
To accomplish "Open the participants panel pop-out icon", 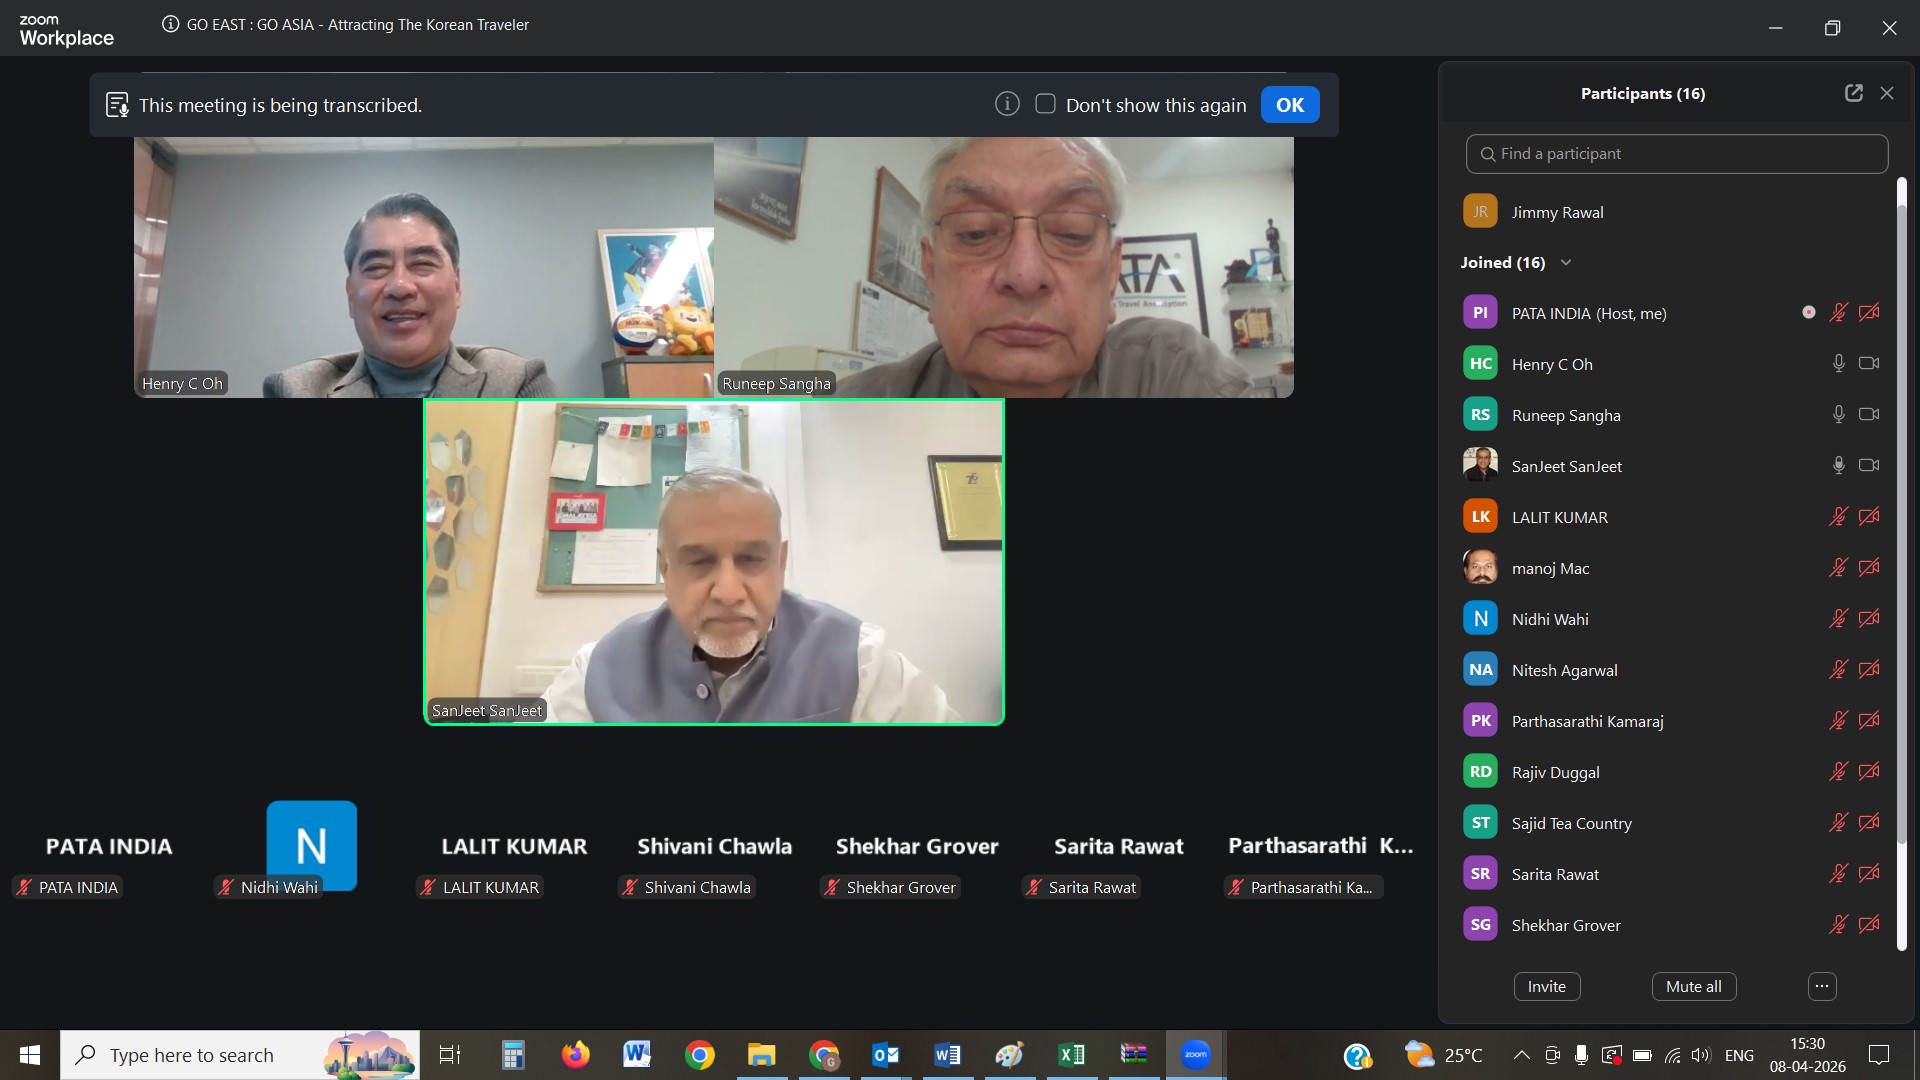I will [1854, 92].
